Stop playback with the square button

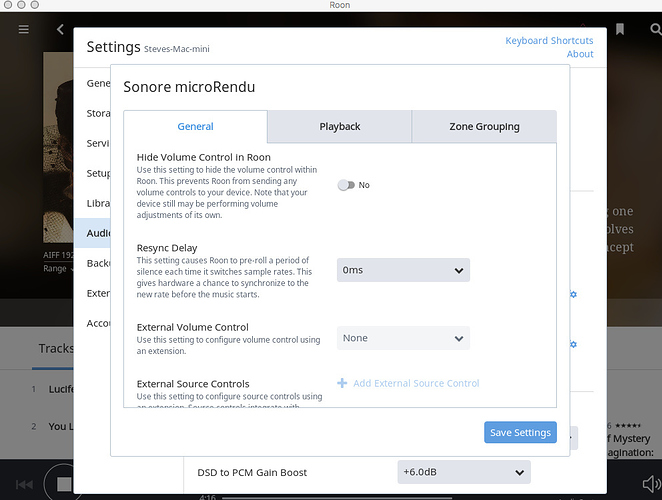tap(64, 484)
